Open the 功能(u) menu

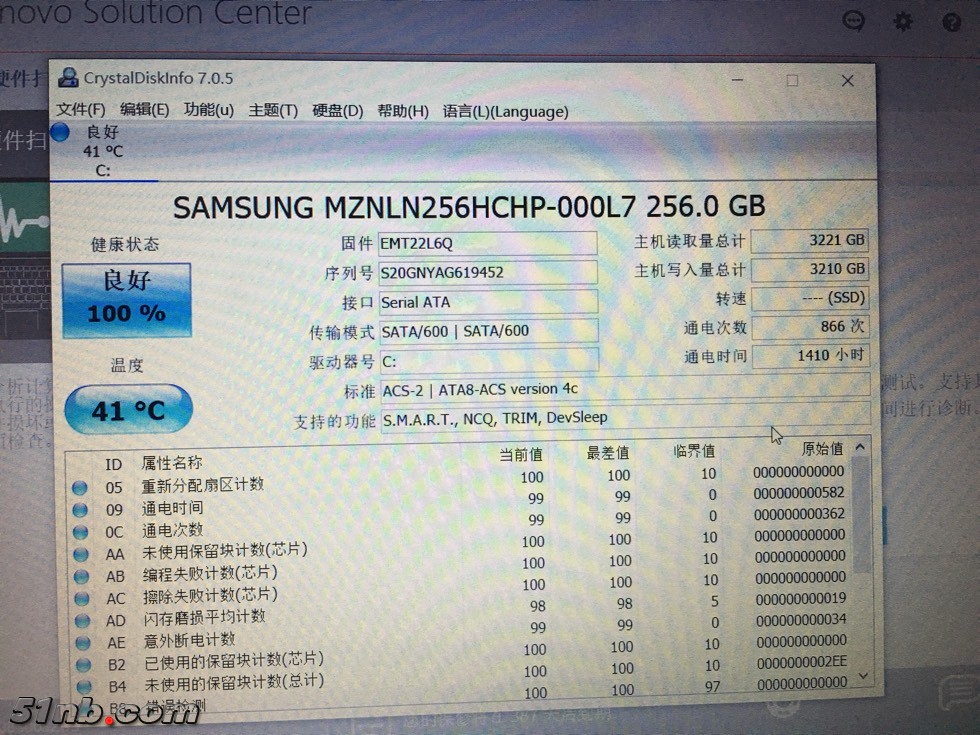coord(209,111)
